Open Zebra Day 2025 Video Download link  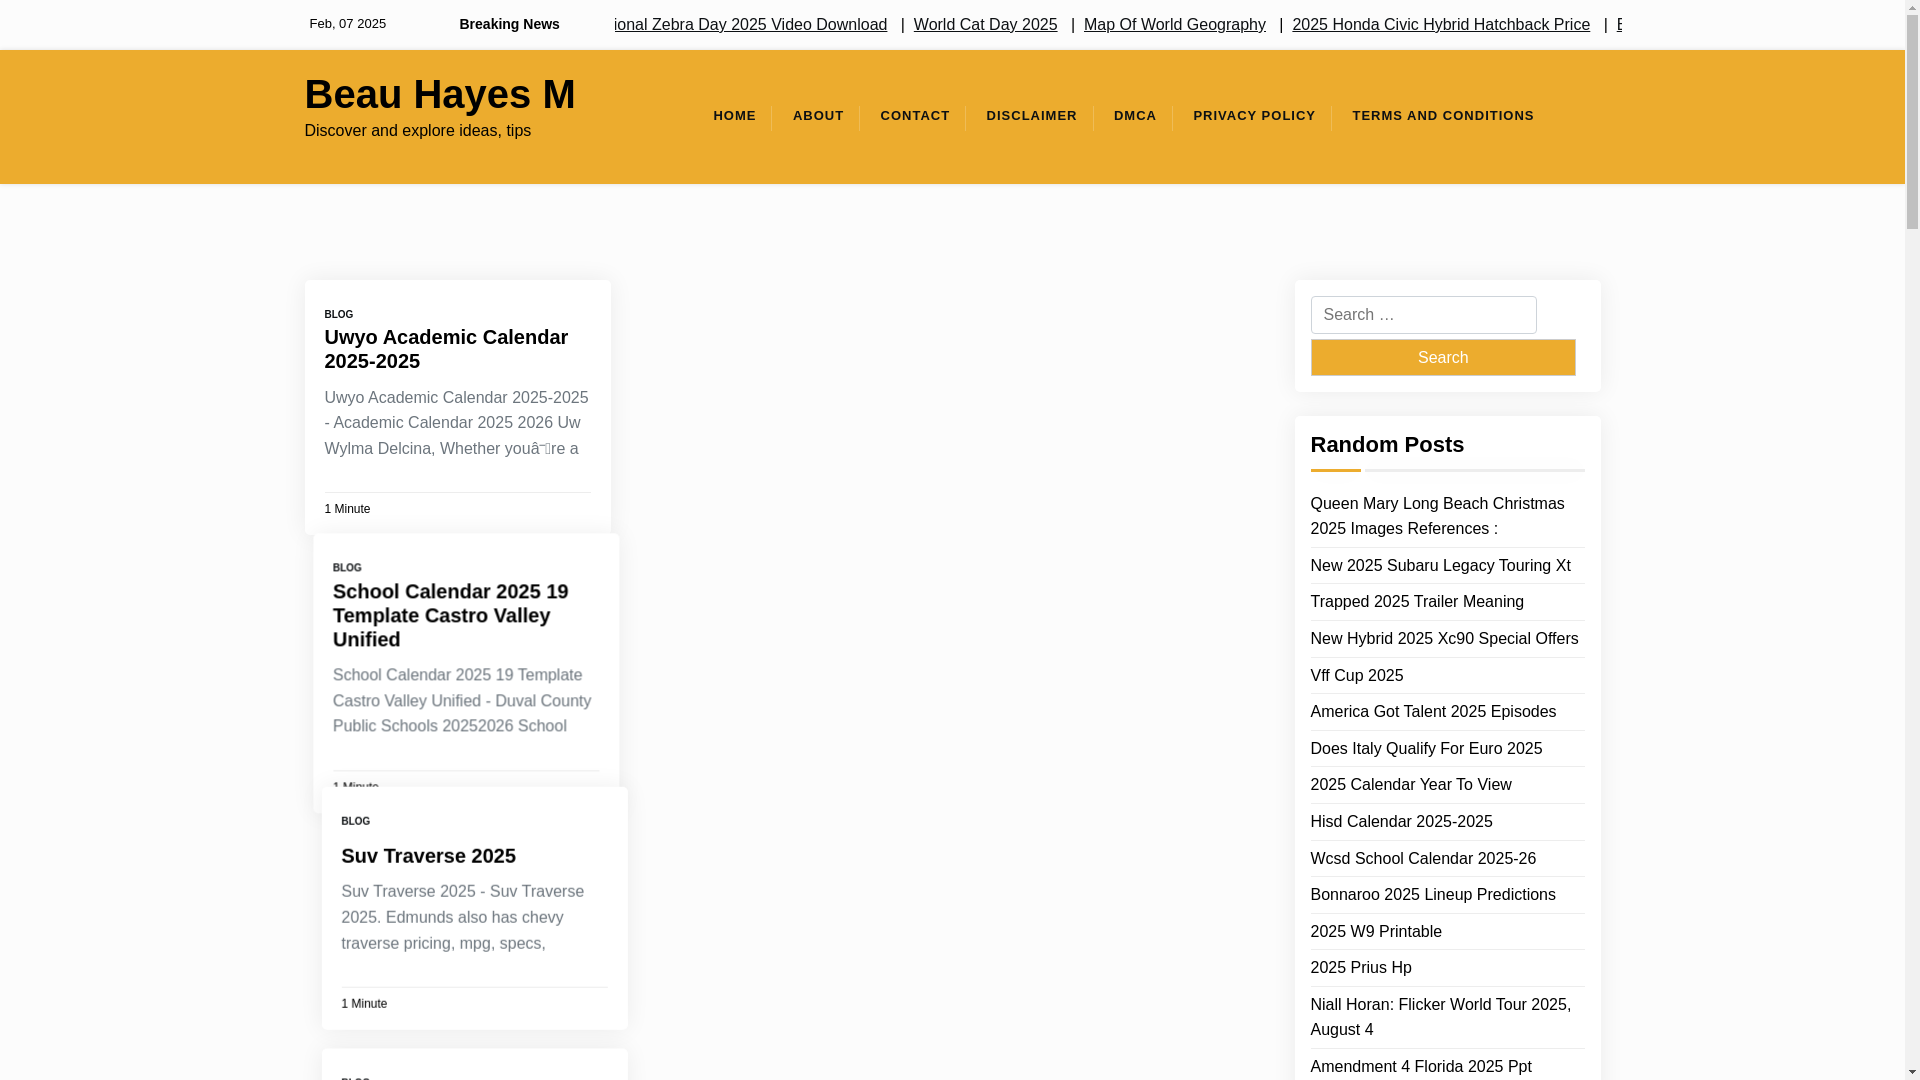750,24
